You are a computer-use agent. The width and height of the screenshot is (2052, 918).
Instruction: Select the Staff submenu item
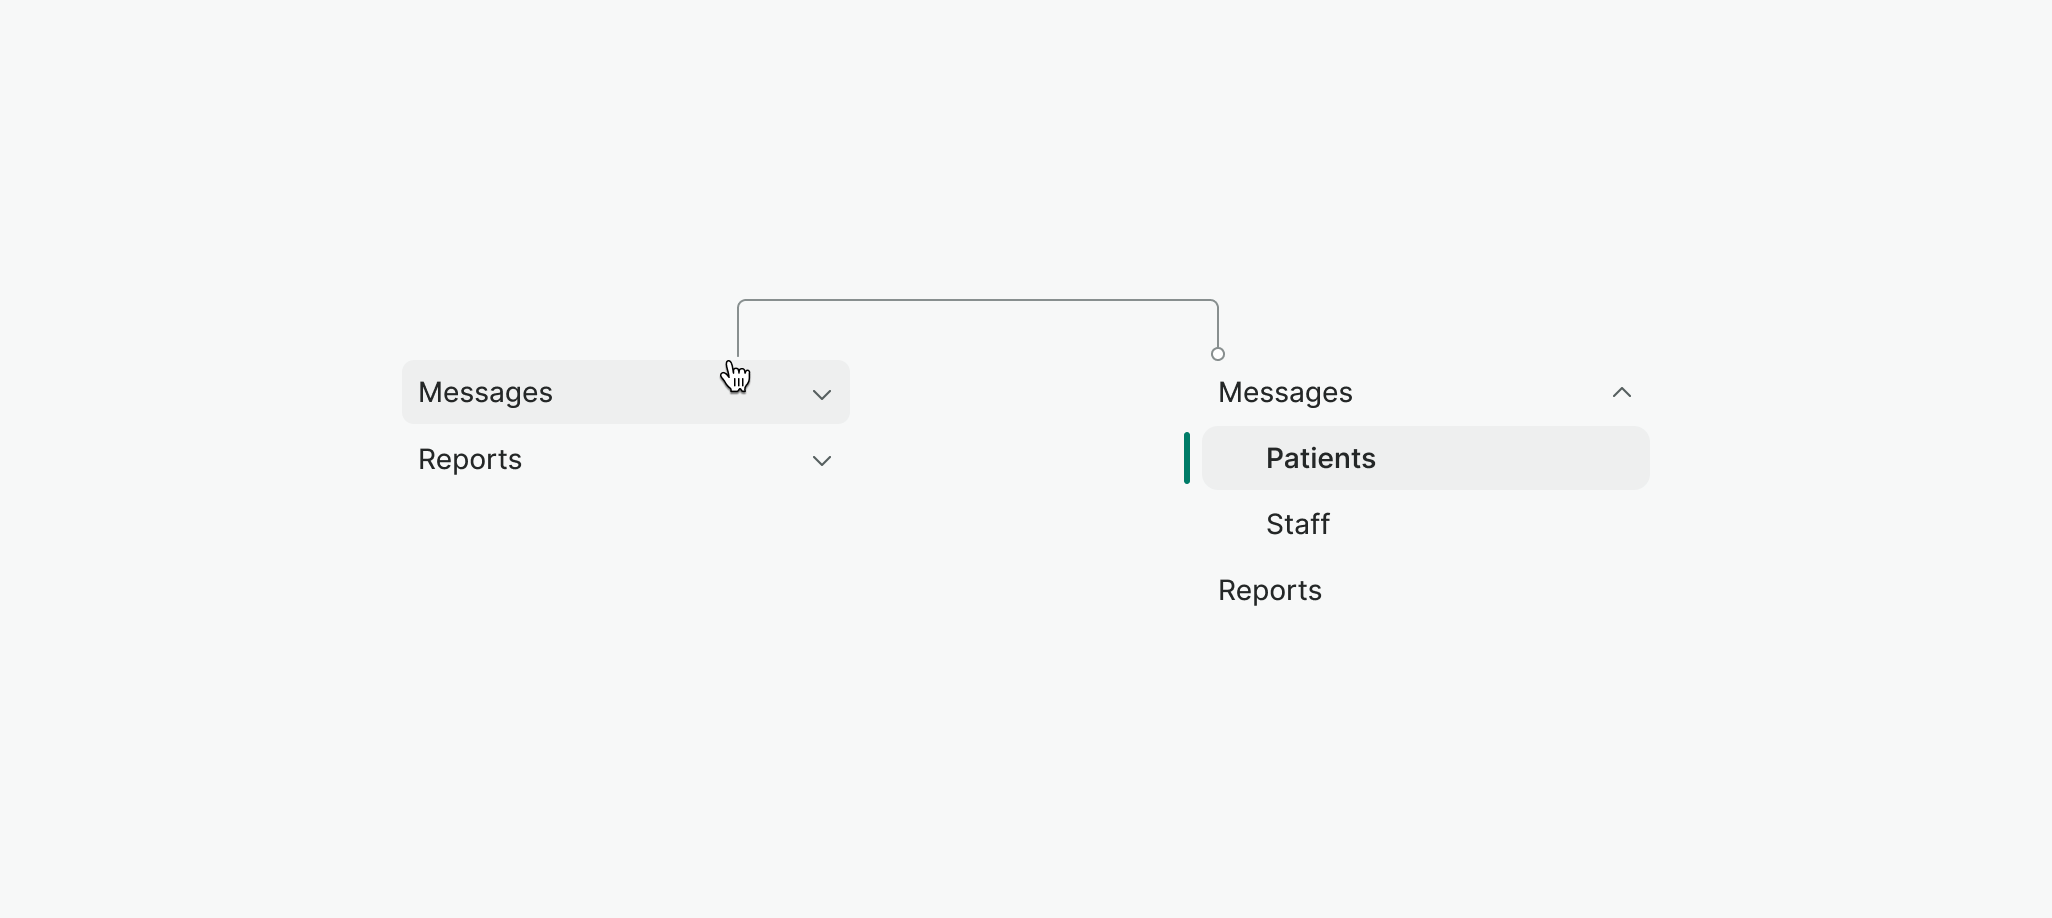click(1297, 524)
